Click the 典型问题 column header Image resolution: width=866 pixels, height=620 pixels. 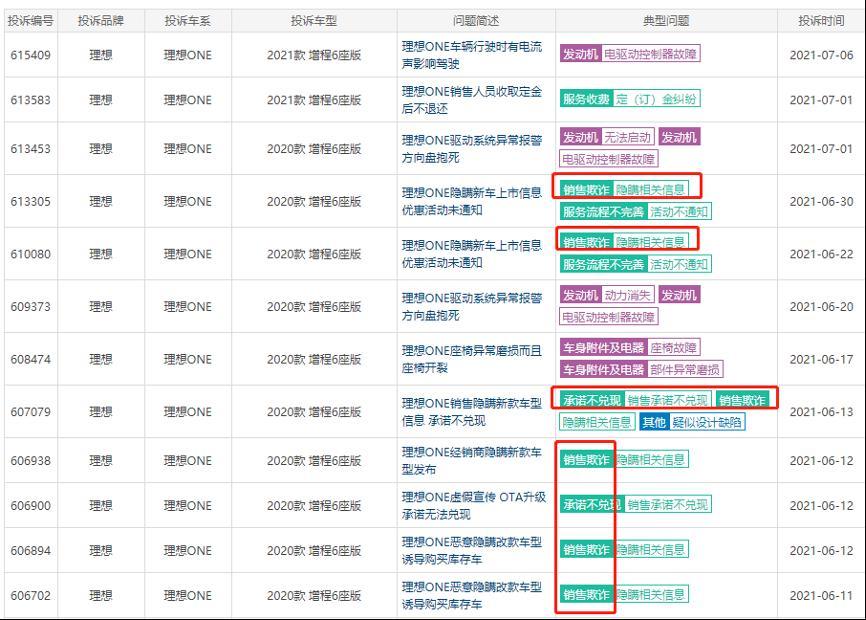(x=666, y=21)
